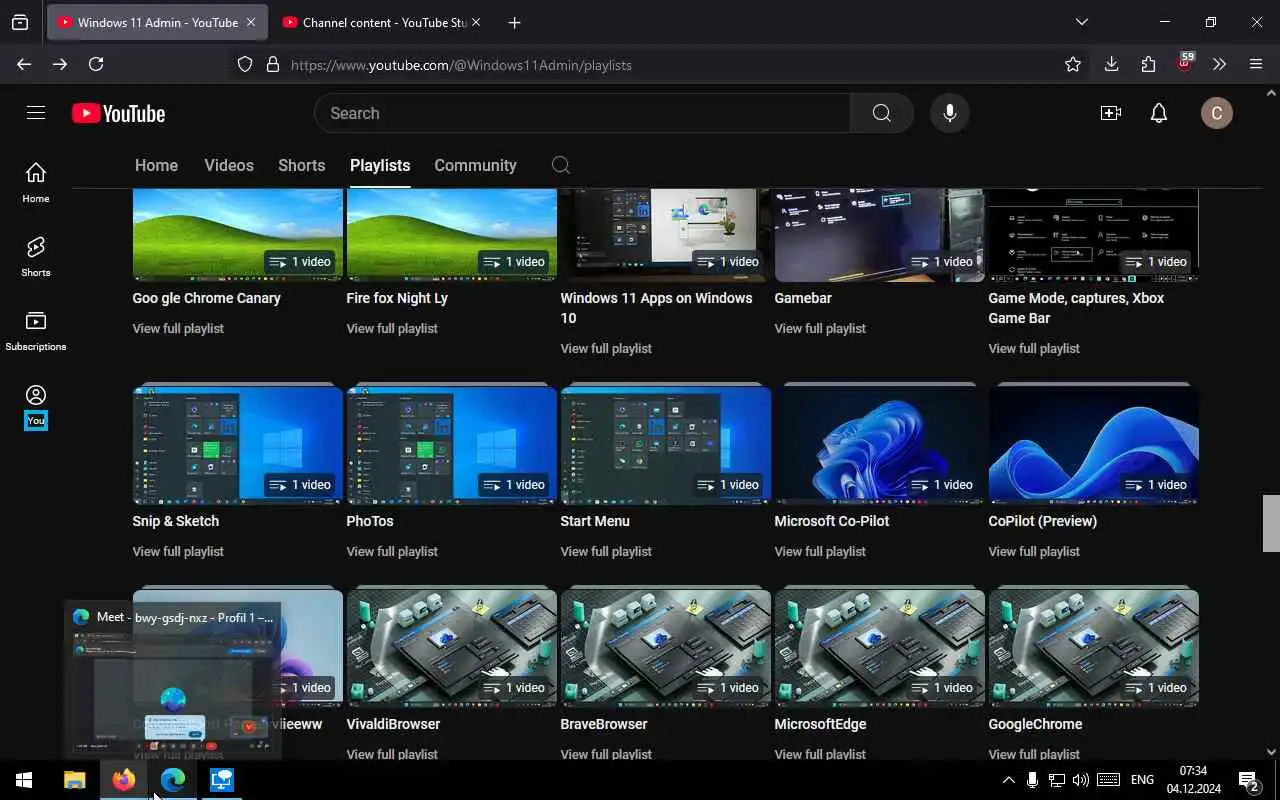Viewport: 1280px width, 800px height.
Task: Open the Windows Start menu
Action: pyautogui.click(x=24, y=780)
